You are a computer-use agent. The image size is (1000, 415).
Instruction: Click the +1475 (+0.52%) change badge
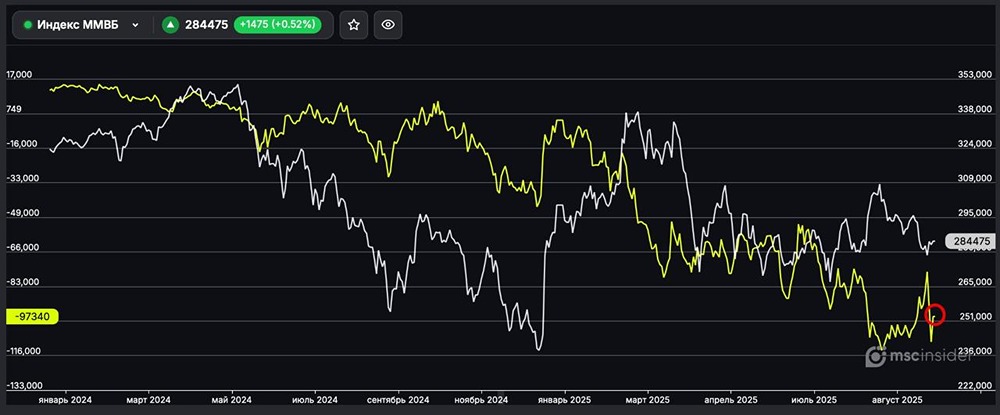pos(280,26)
